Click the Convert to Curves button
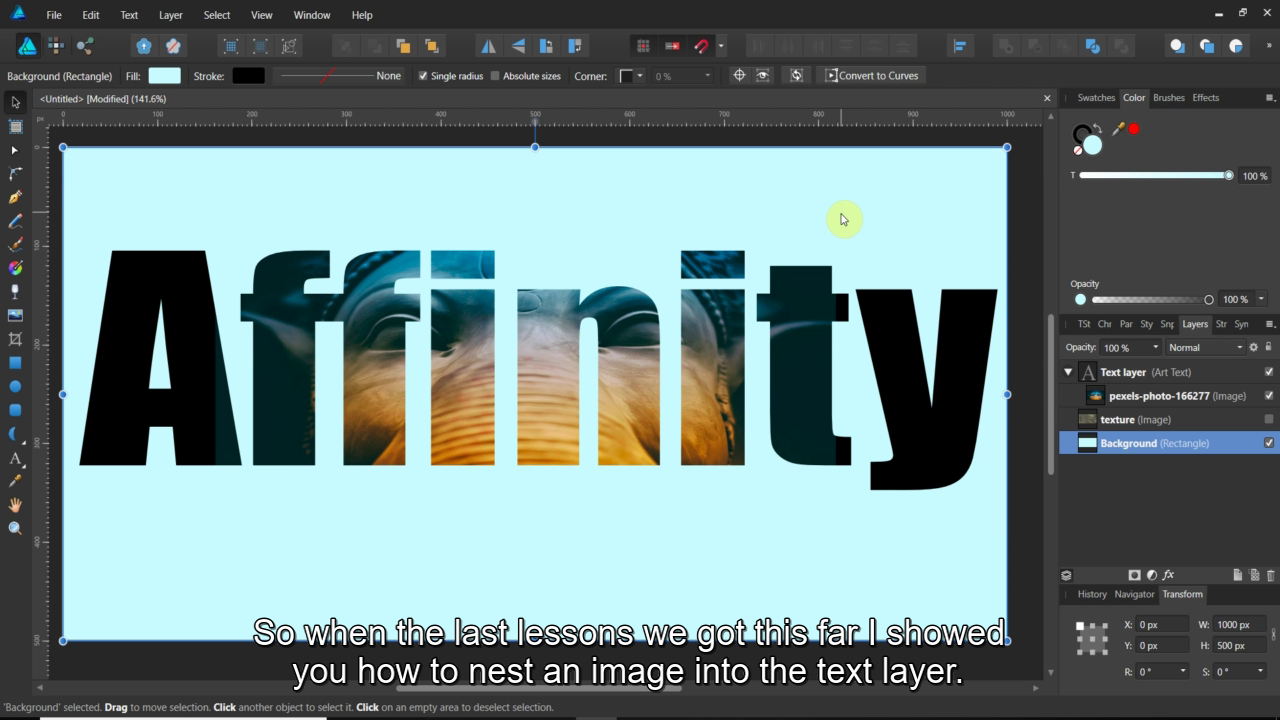 871,76
